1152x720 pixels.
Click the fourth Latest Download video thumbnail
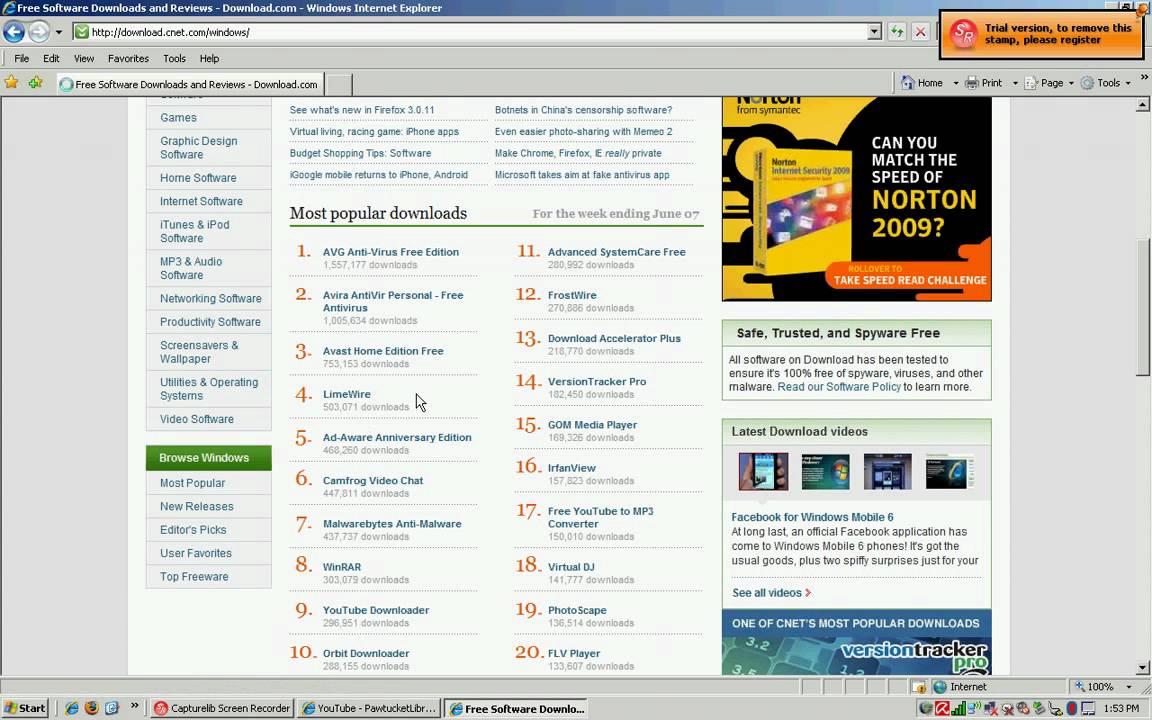pos(950,471)
